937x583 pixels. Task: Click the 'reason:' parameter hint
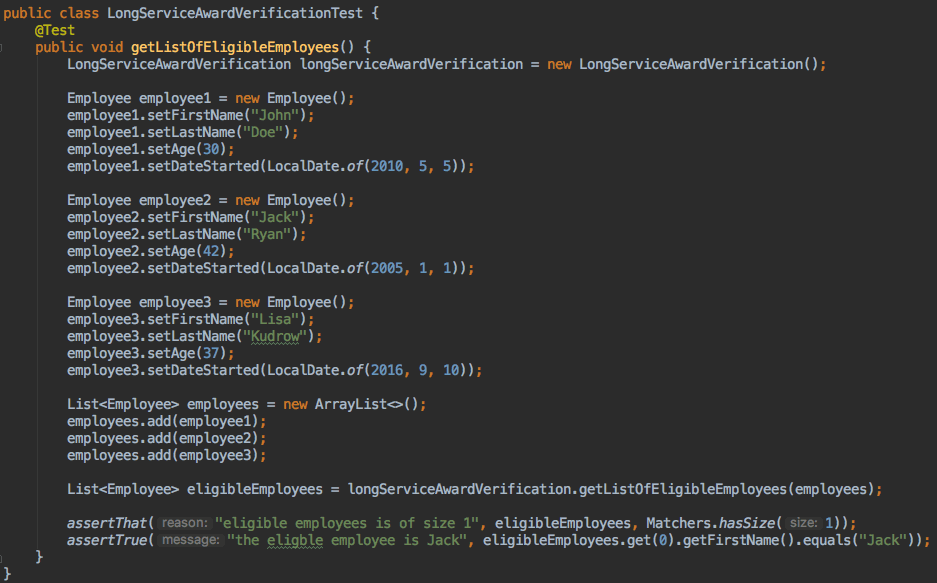pyautogui.click(x=185, y=523)
